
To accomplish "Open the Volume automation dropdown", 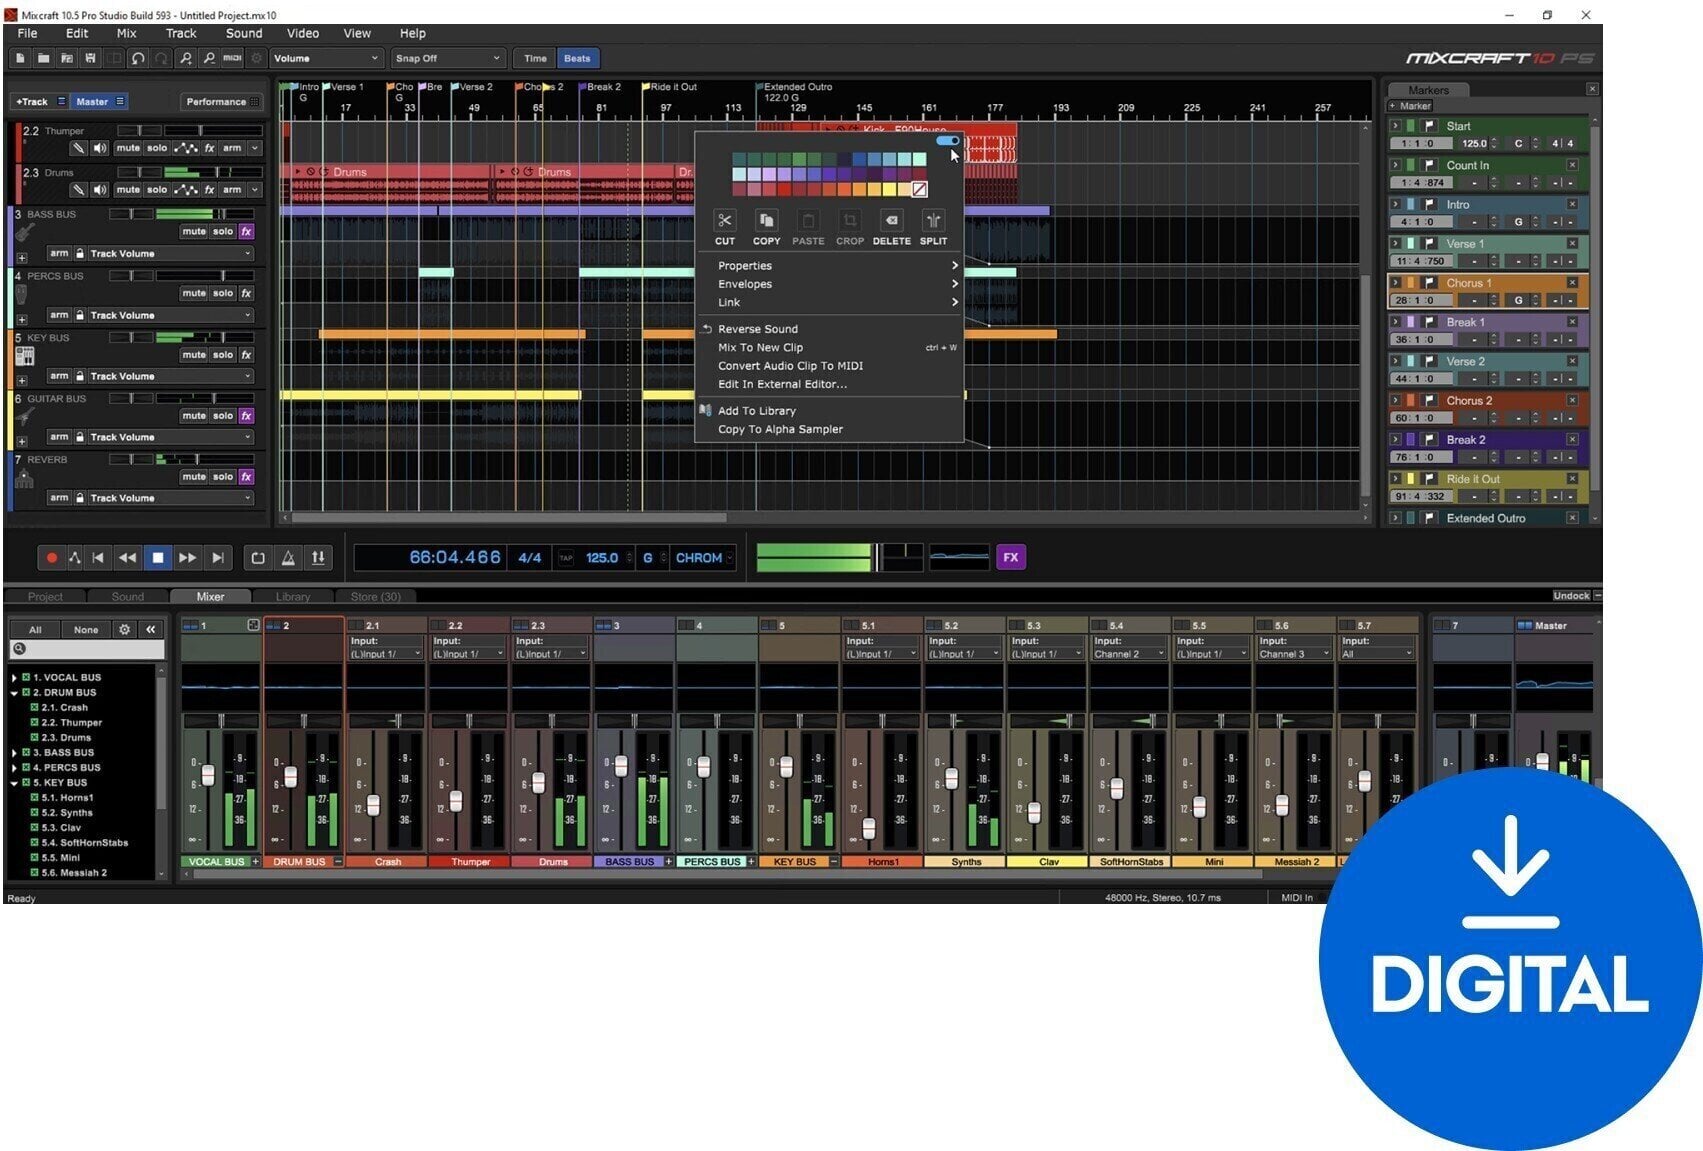I will pos(326,57).
